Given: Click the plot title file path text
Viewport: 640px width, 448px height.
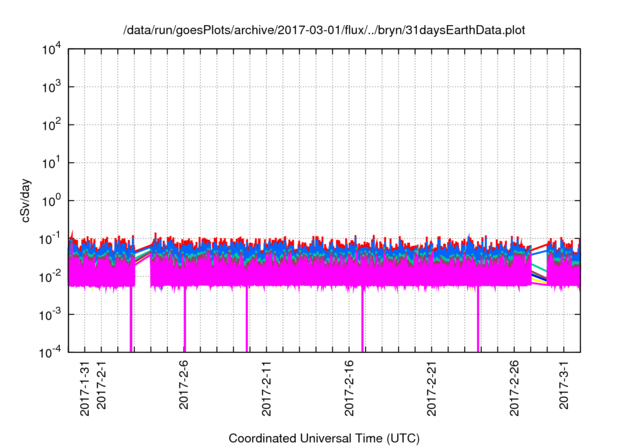Looking at the screenshot, I should [324, 30].
